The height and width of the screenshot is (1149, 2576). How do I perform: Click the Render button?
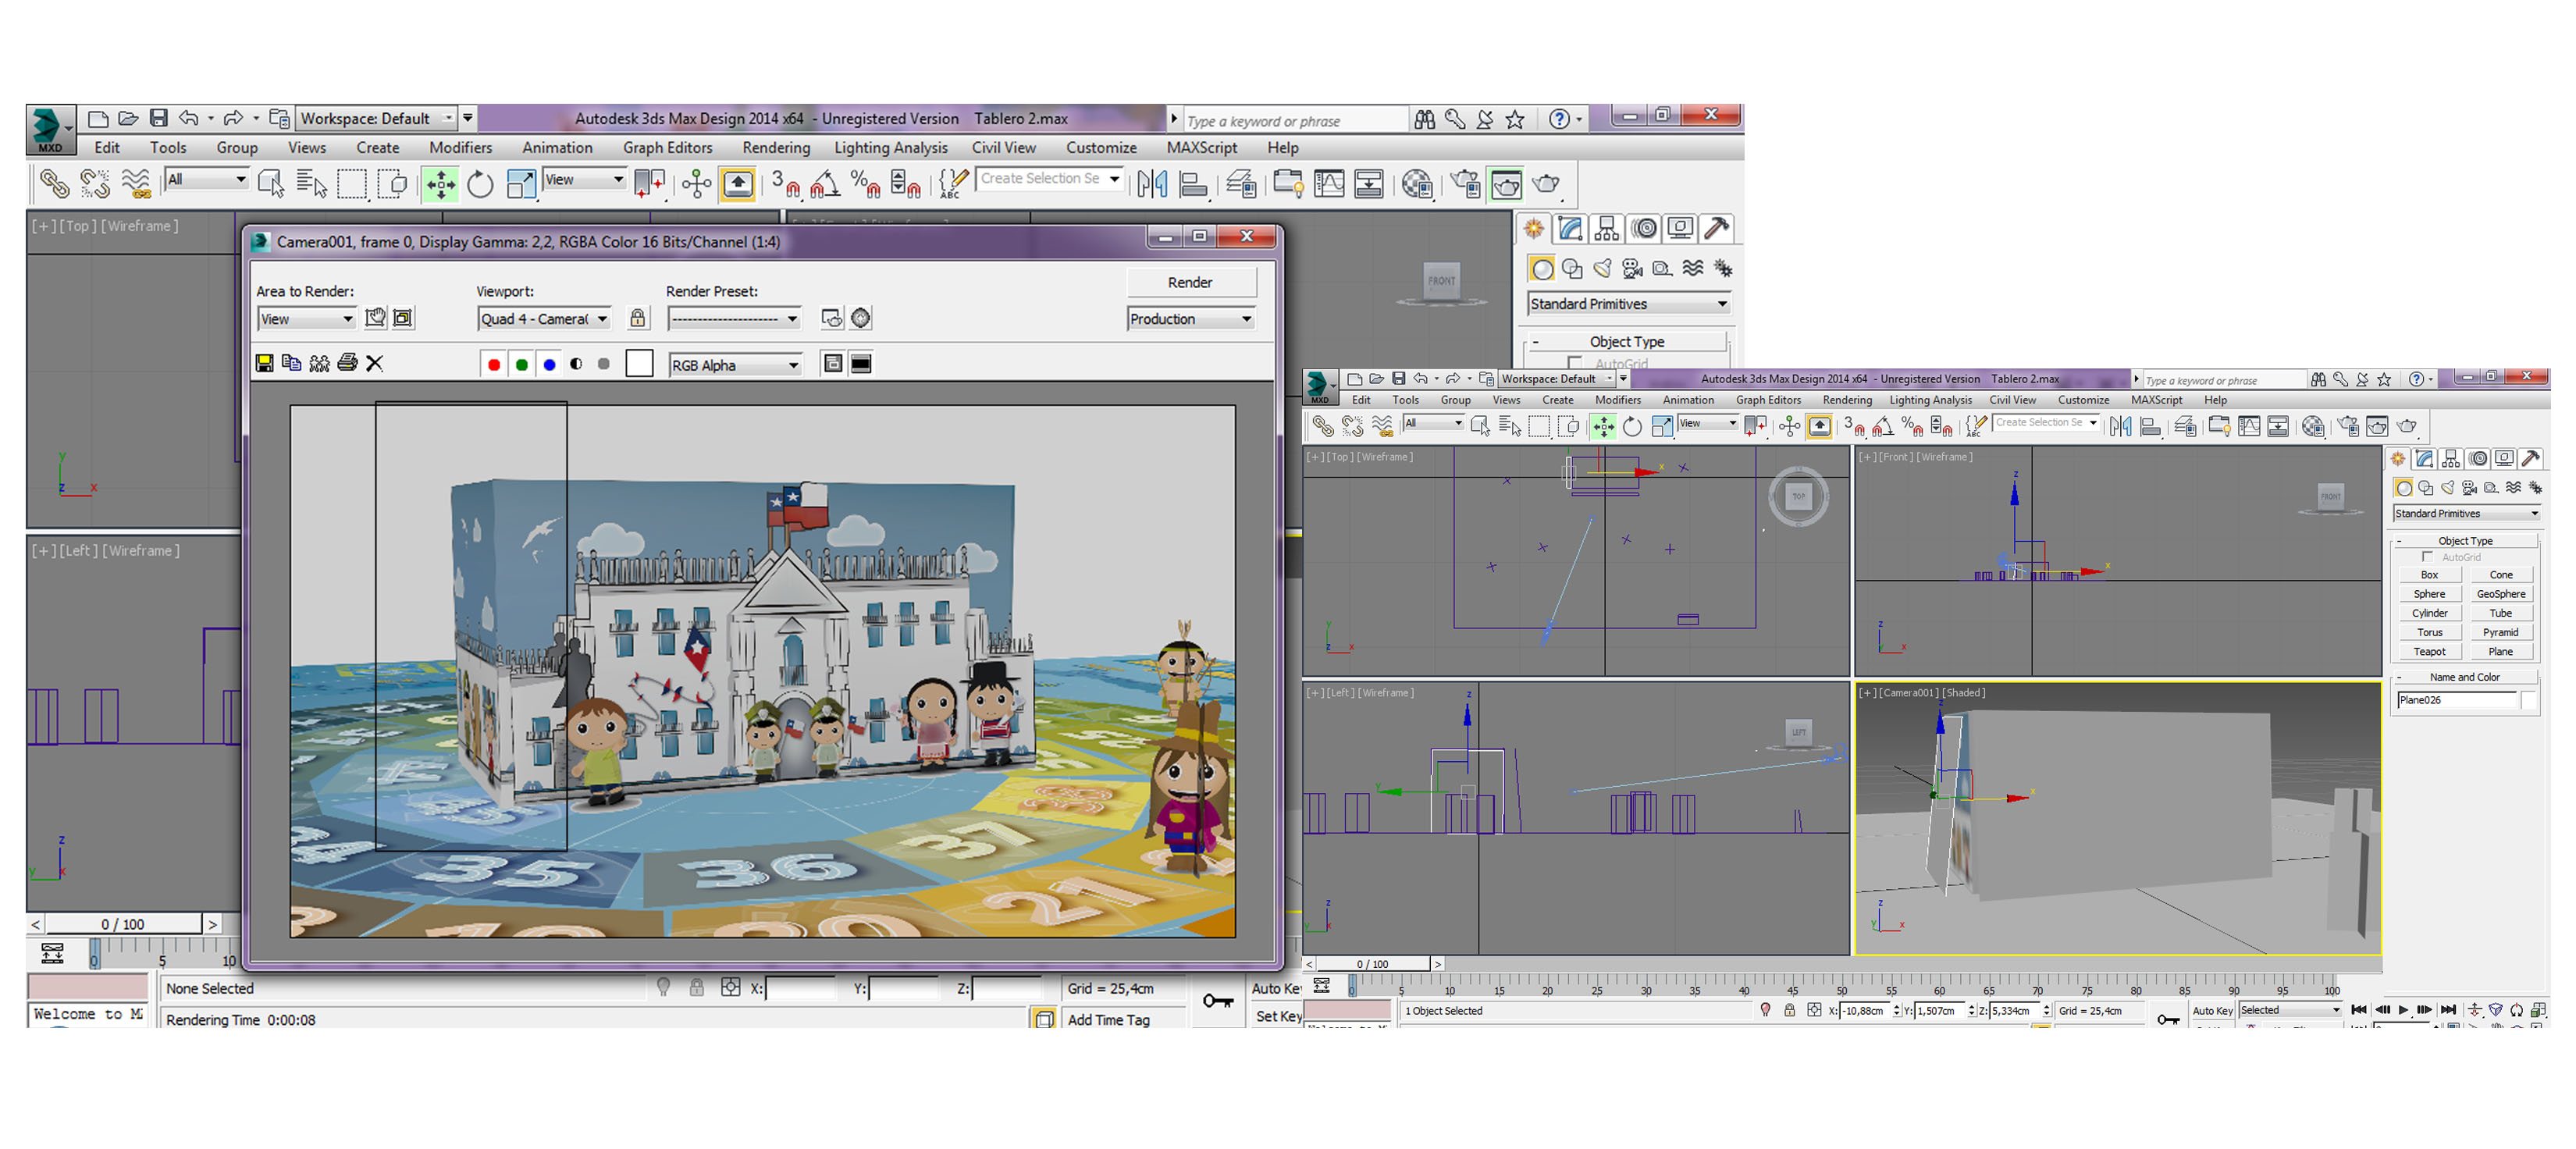tap(1189, 283)
